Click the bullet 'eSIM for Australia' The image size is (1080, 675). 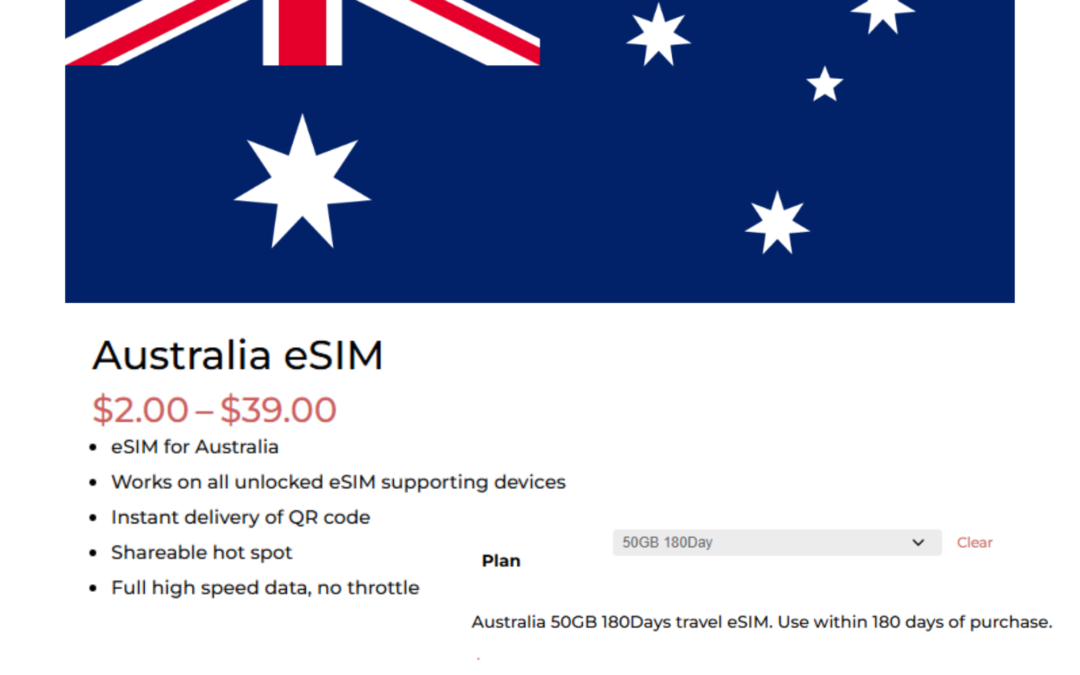(x=194, y=446)
